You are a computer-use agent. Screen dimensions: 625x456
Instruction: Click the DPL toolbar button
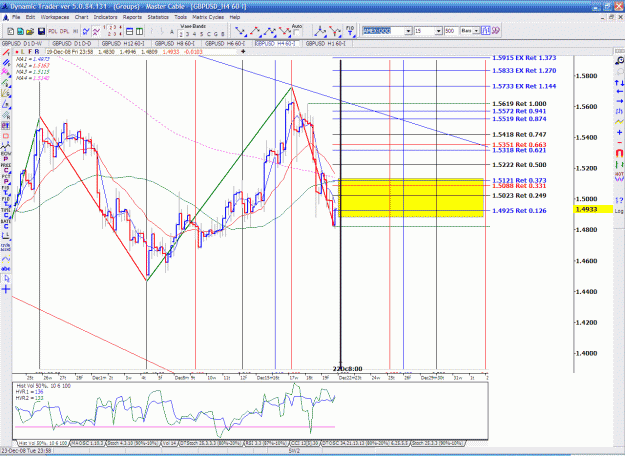64,31
